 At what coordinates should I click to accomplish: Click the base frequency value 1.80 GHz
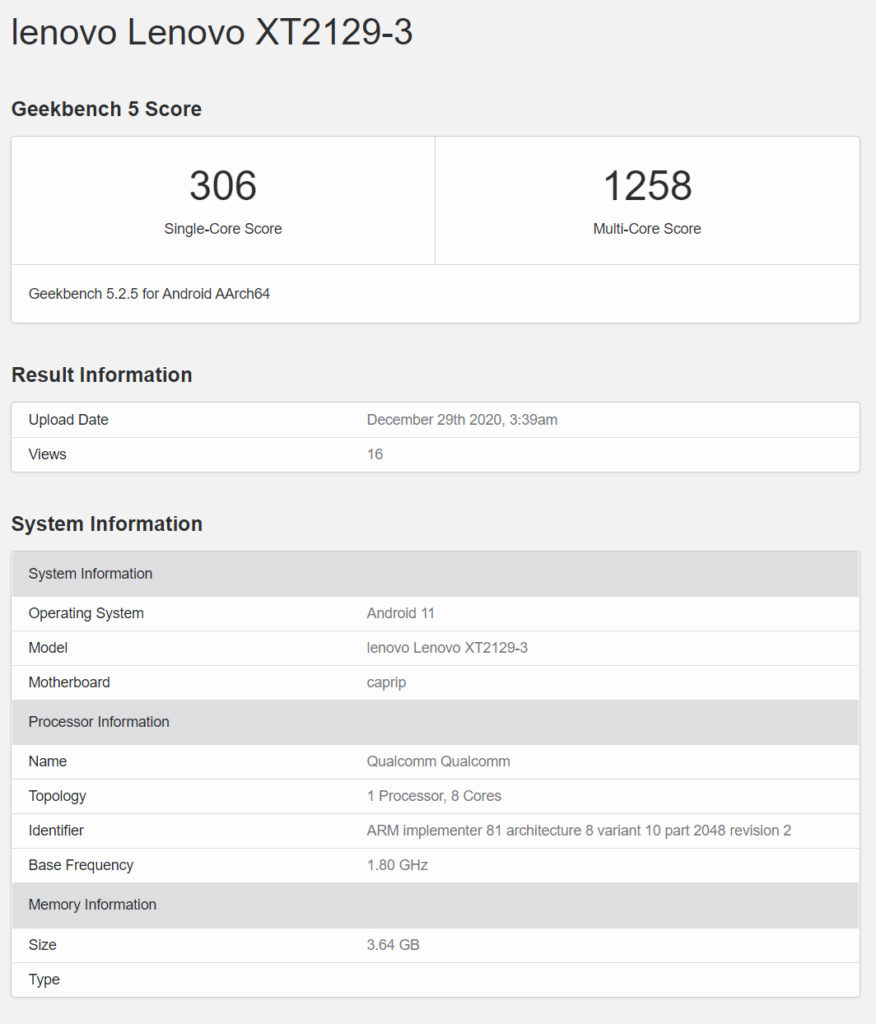coord(397,865)
